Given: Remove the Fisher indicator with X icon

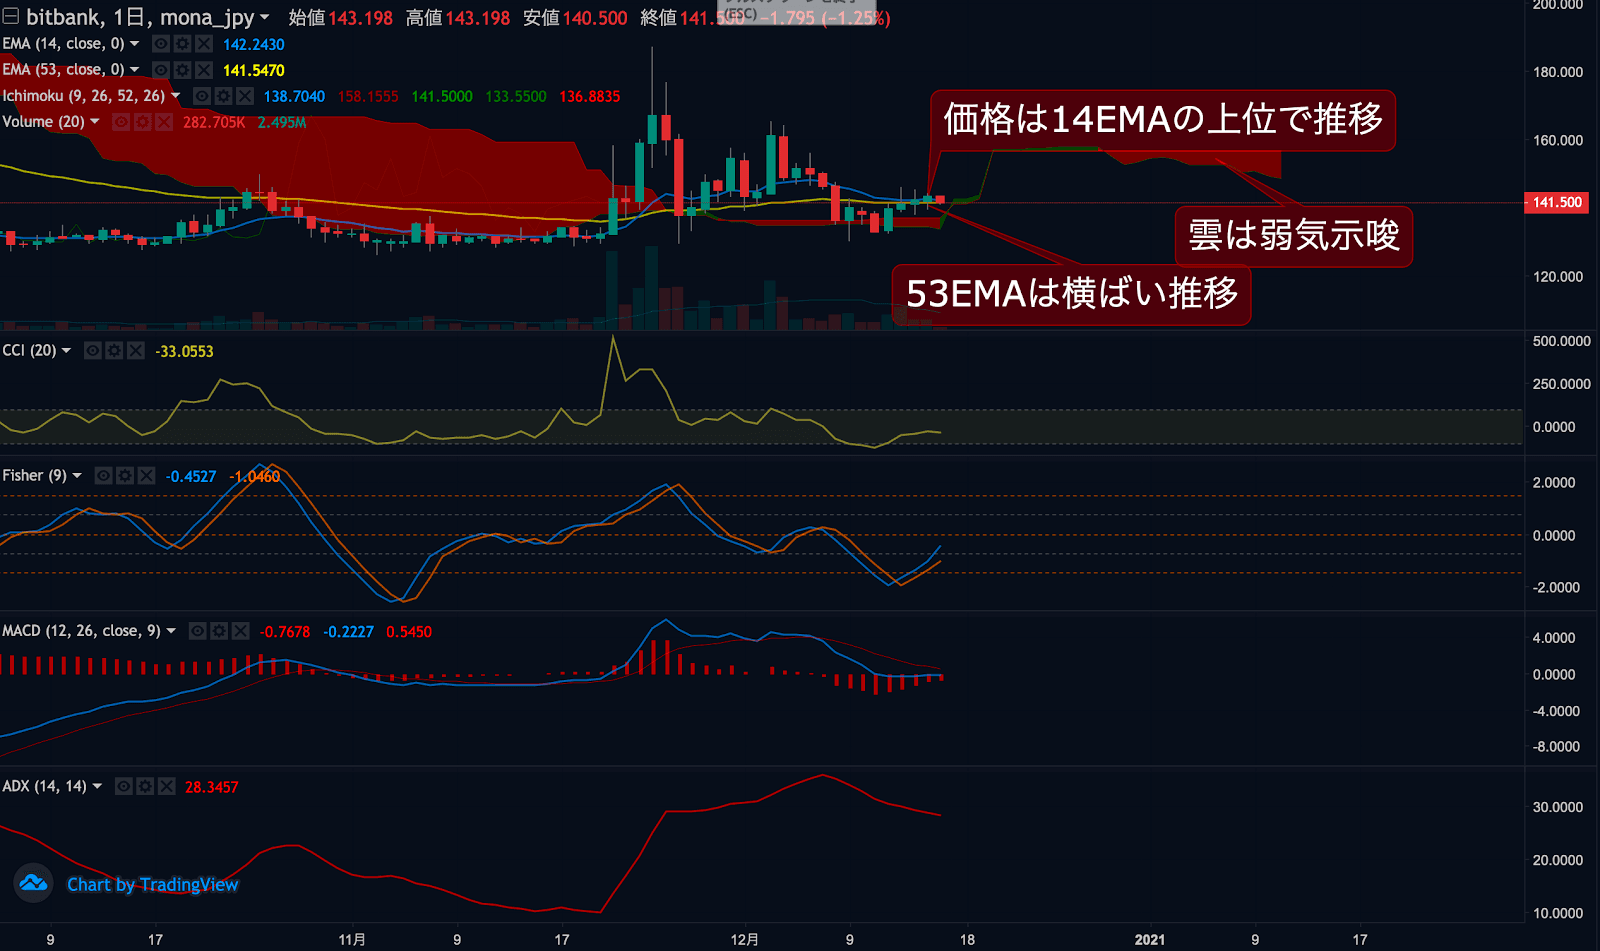Looking at the screenshot, I should 147,476.
